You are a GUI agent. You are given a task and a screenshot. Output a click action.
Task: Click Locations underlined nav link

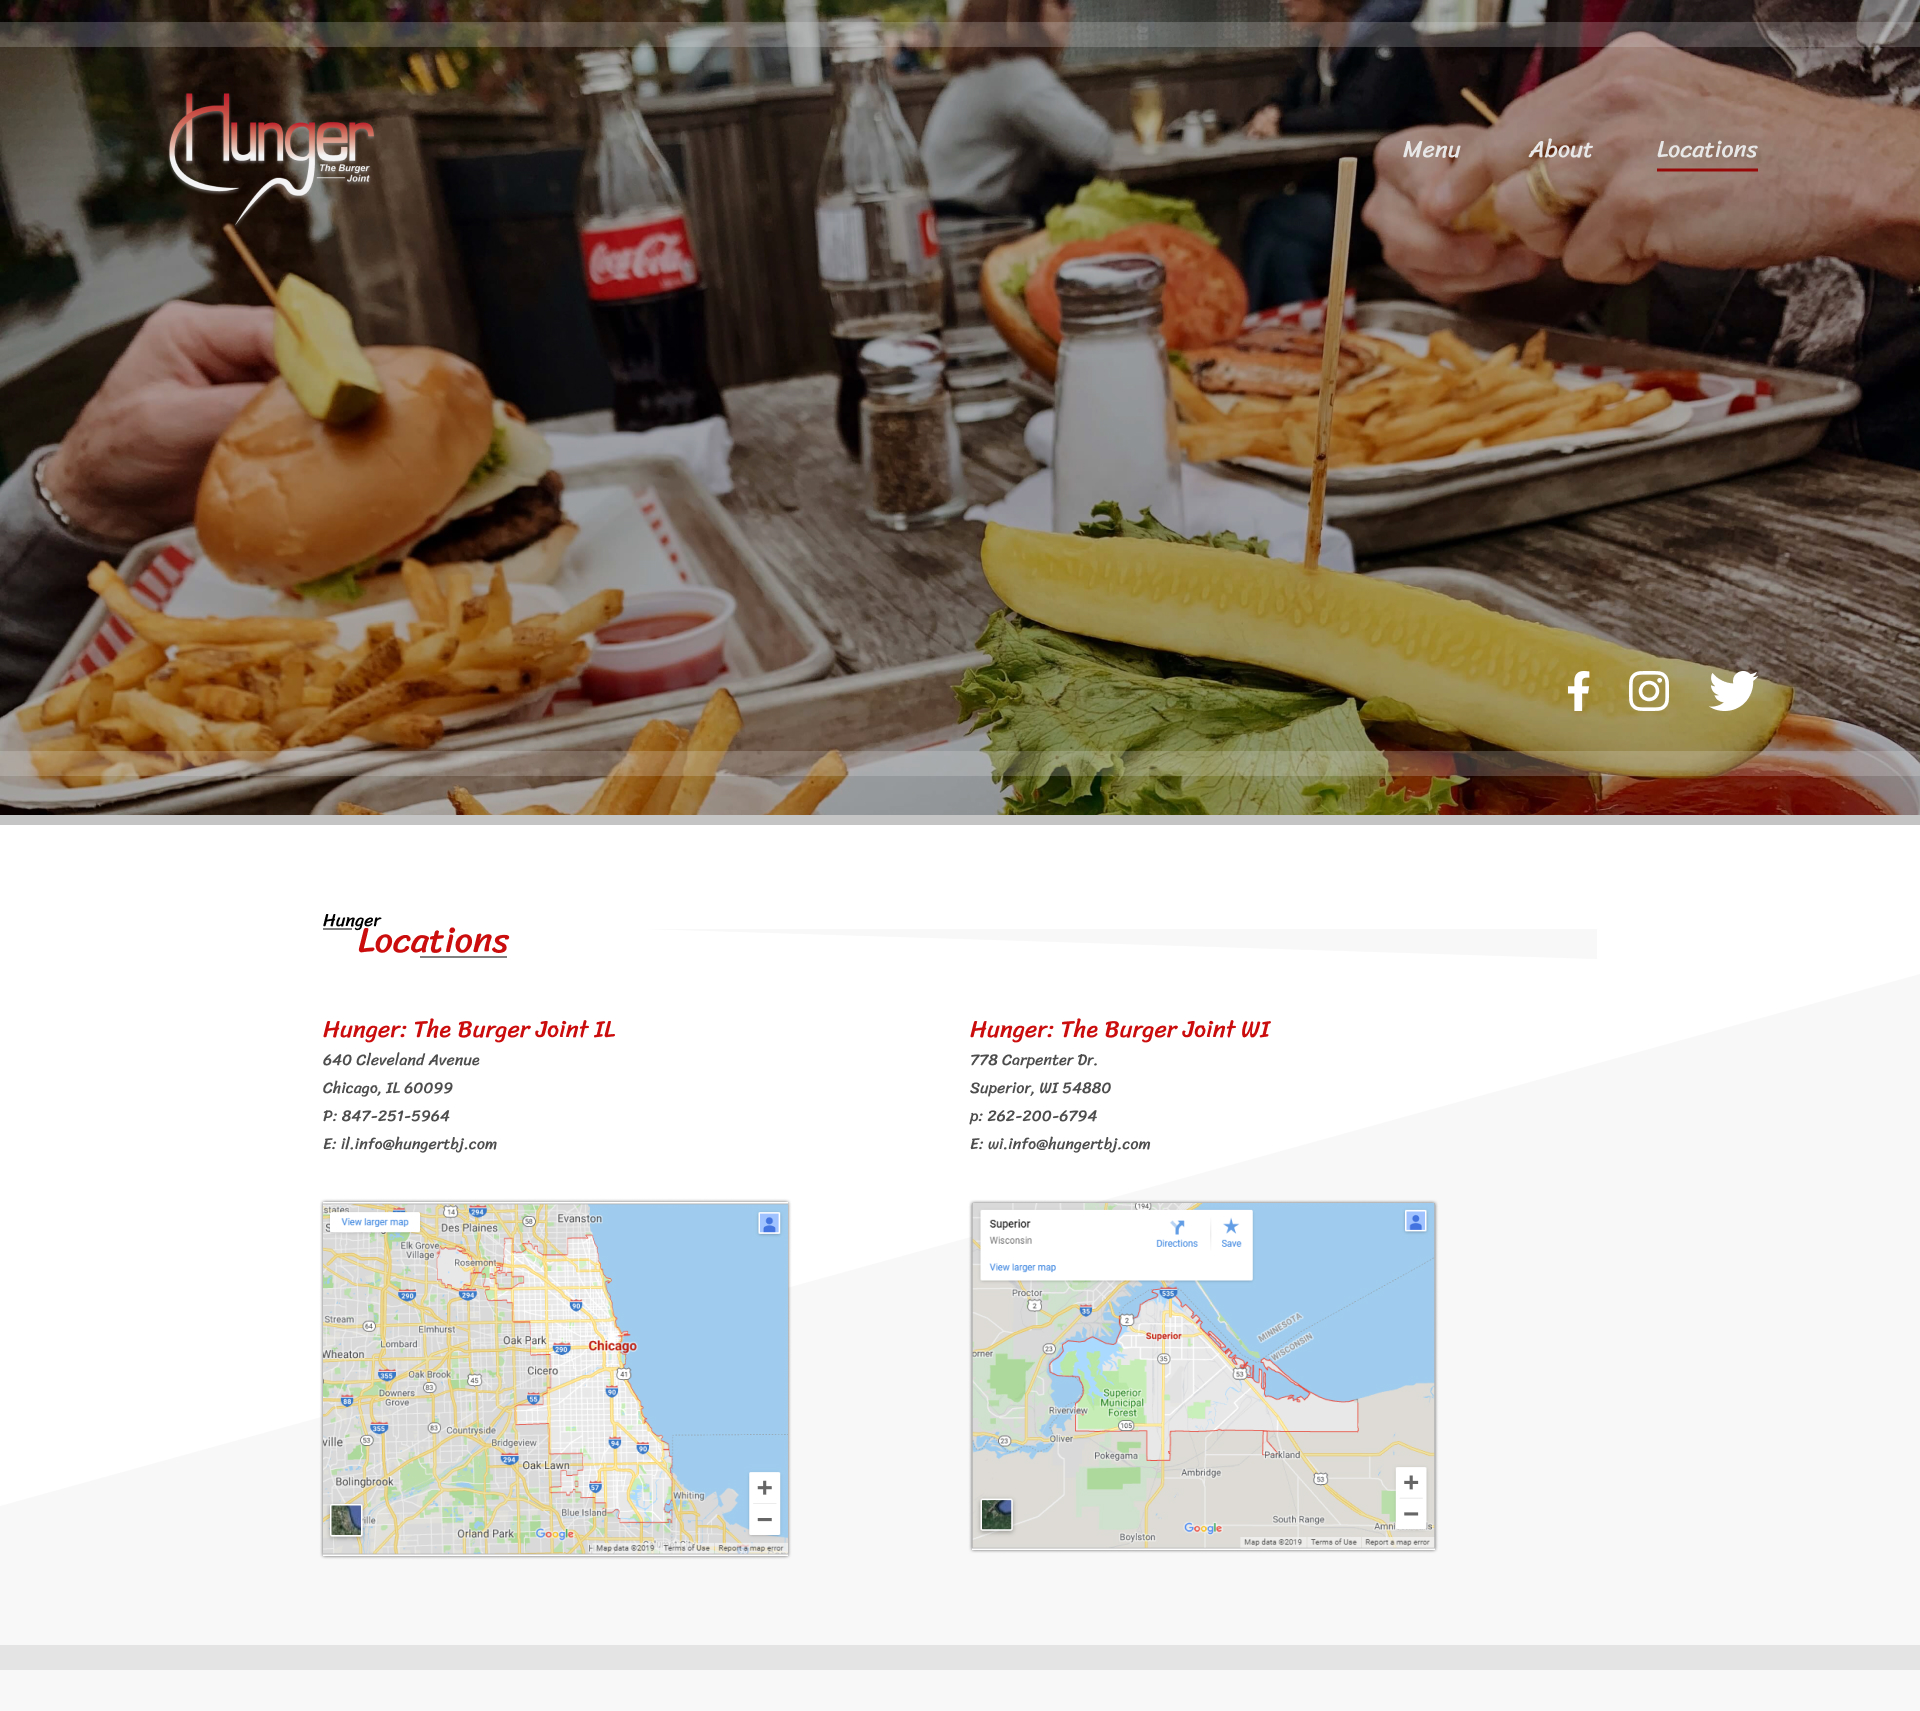pyautogui.click(x=1707, y=149)
